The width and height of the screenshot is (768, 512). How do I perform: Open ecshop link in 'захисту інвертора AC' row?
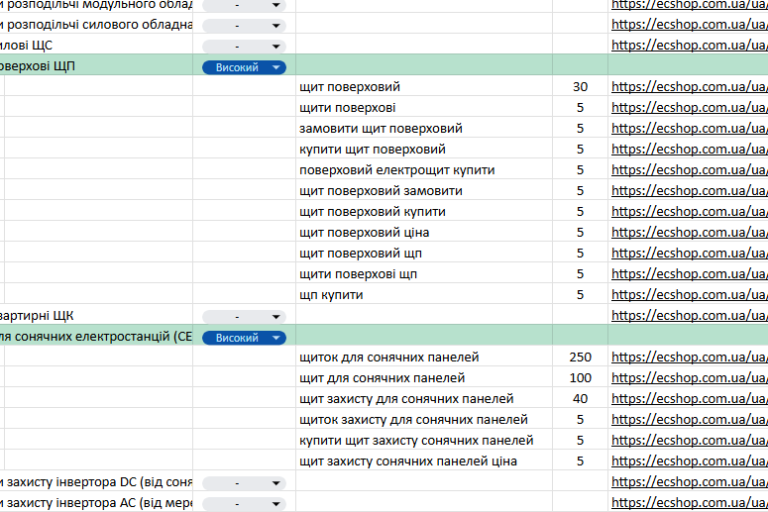coord(689,503)
